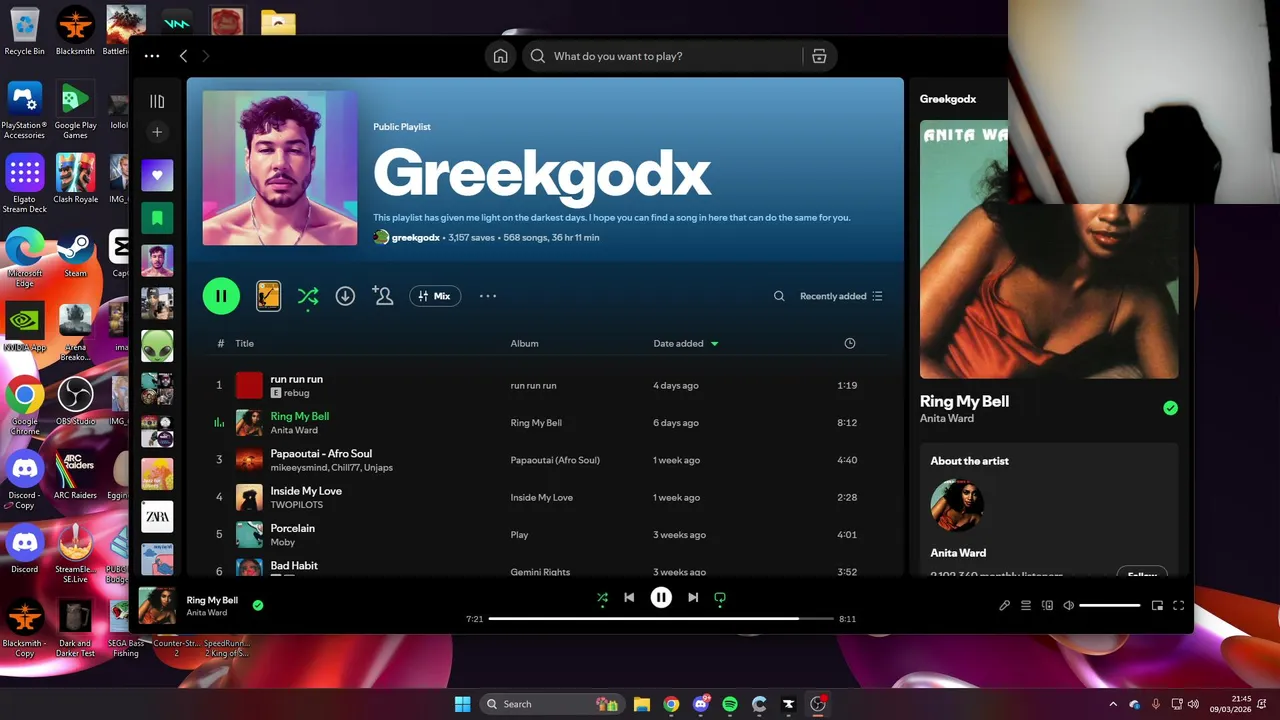Screen dimensions: 1280x720
Task: Follow Anita Ward button
Action: (1142, 575)
